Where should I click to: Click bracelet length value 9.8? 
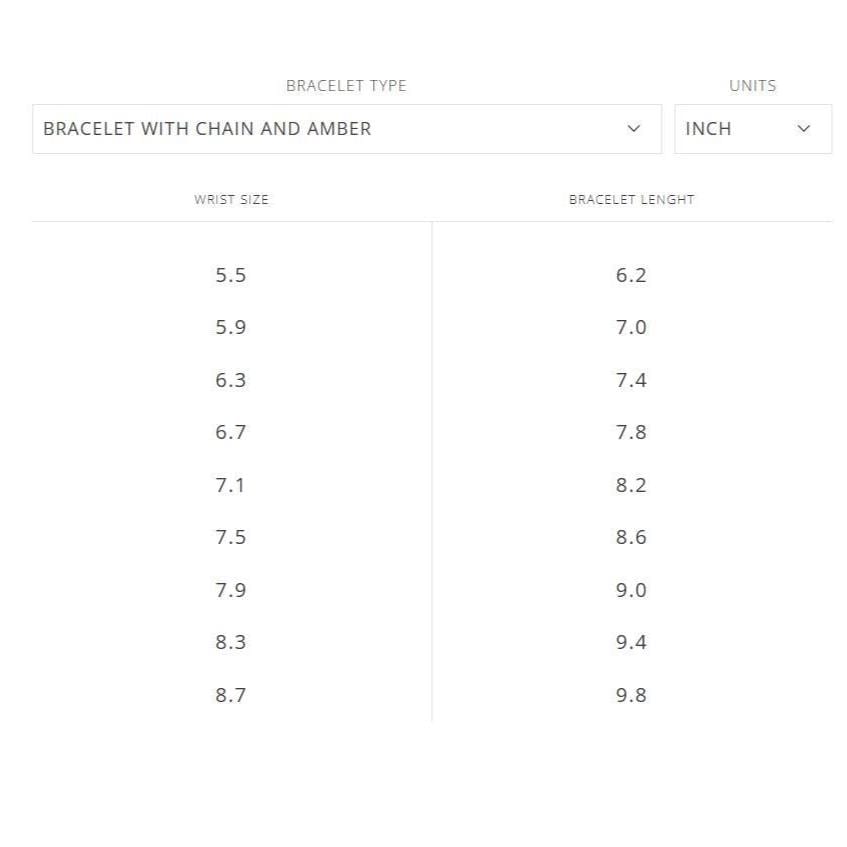[631, 695]
